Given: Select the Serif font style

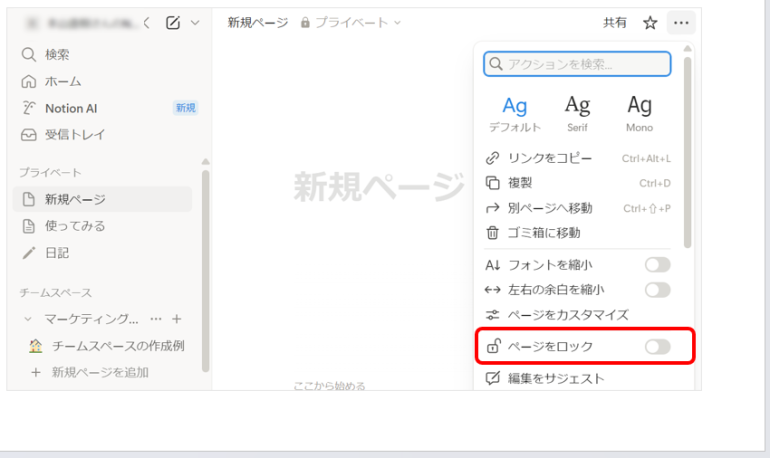Looking at the screenshot, I should click(577, 113).
